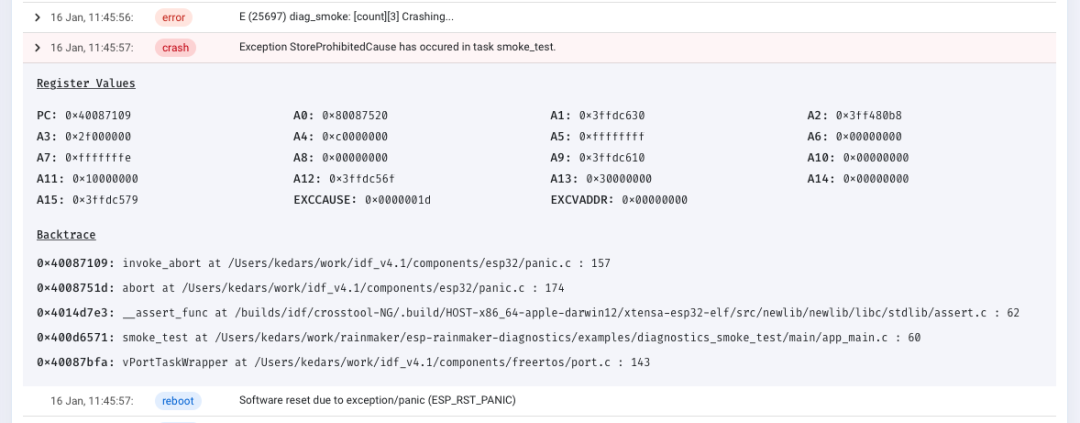Click the reboot entry timestamp 11:45:57
The image size is (1080, 423).
coord(92,400)
